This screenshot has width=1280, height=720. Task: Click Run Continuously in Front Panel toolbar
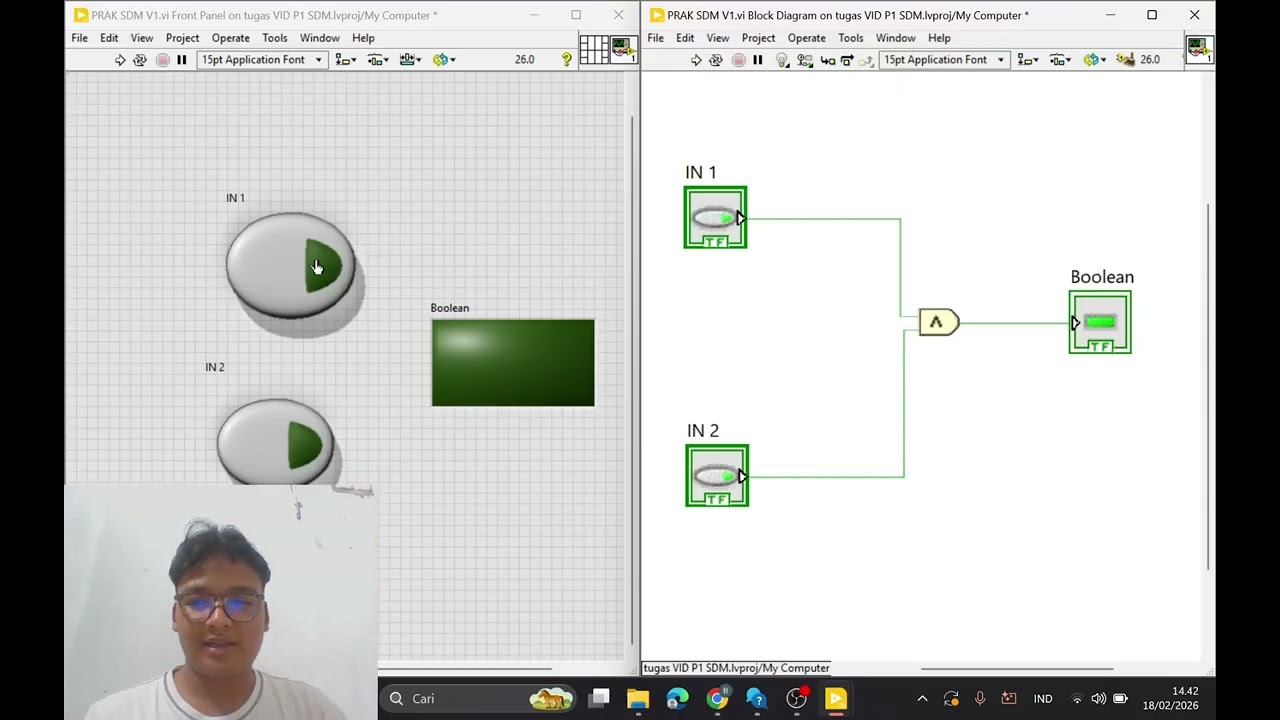coord(140,60)
